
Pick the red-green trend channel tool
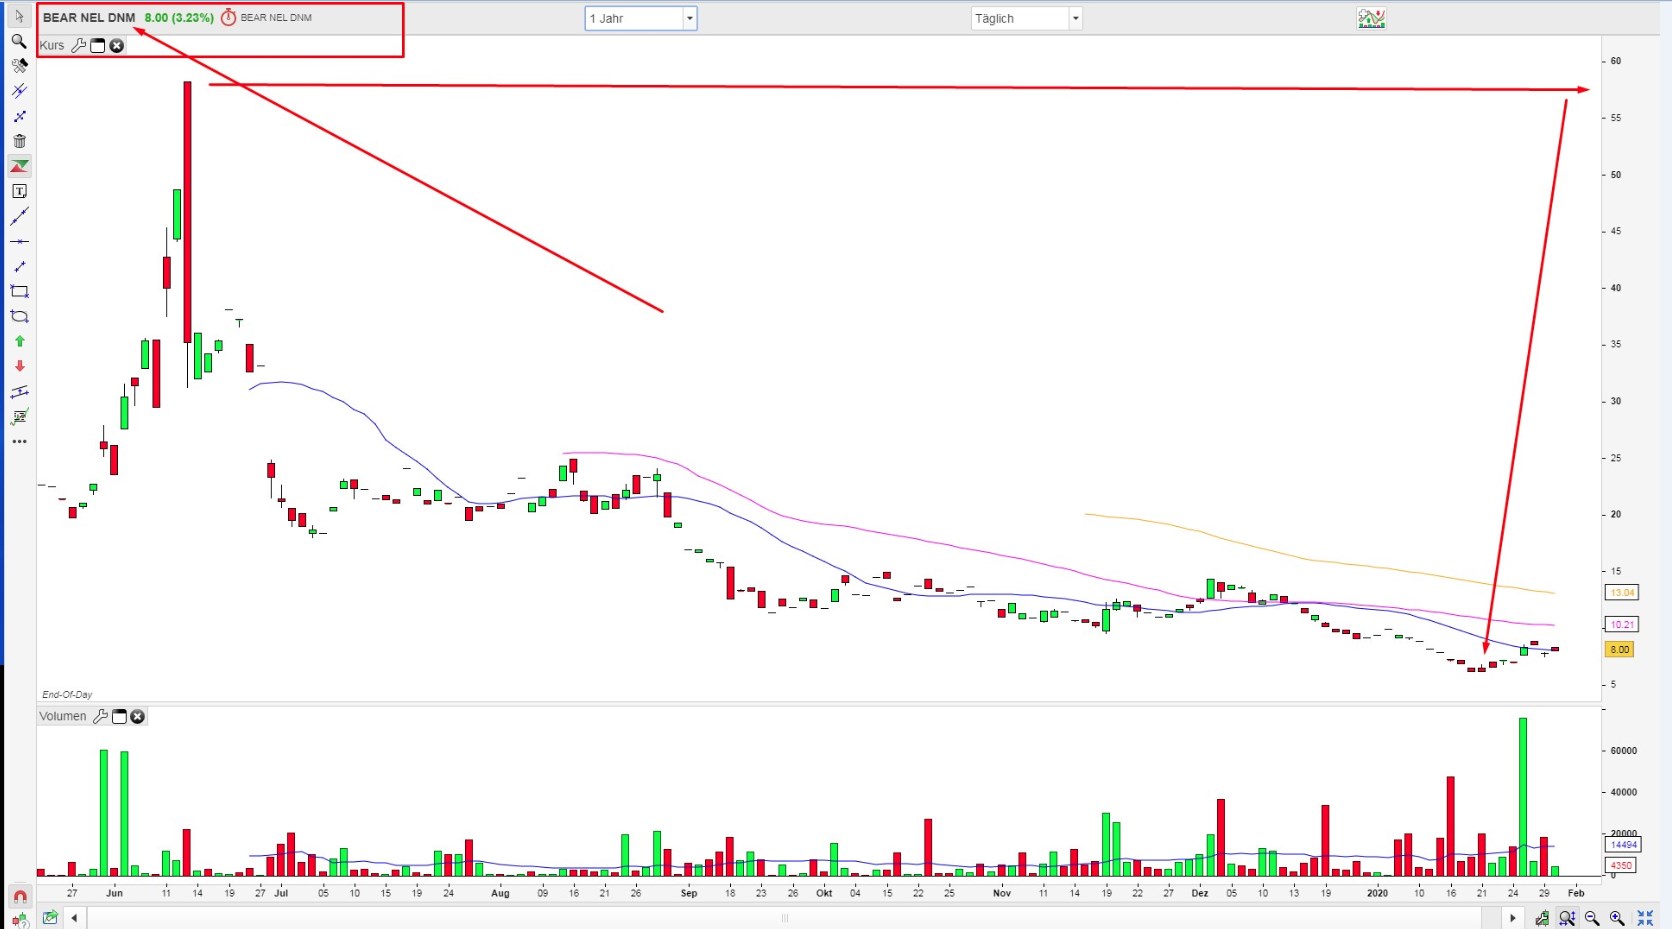click(x=19, y=166)
